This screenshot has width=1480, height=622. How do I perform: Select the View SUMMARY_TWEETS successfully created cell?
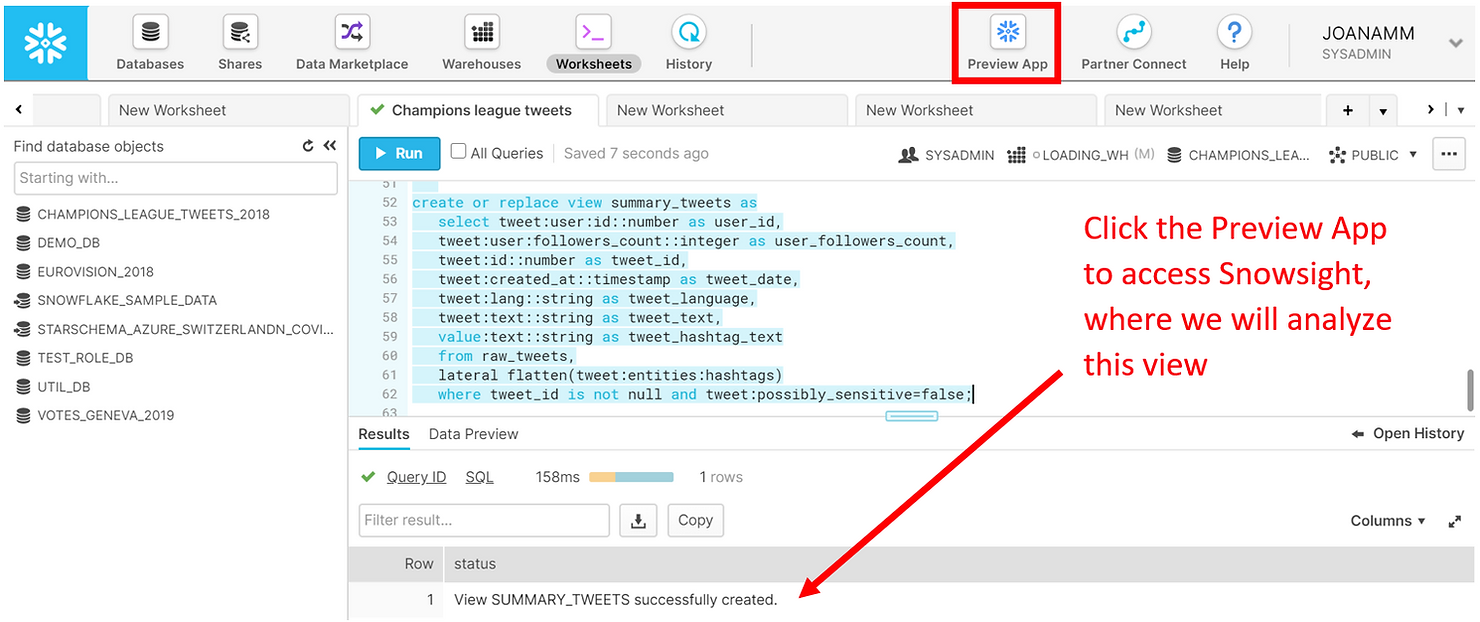point(616,600)
